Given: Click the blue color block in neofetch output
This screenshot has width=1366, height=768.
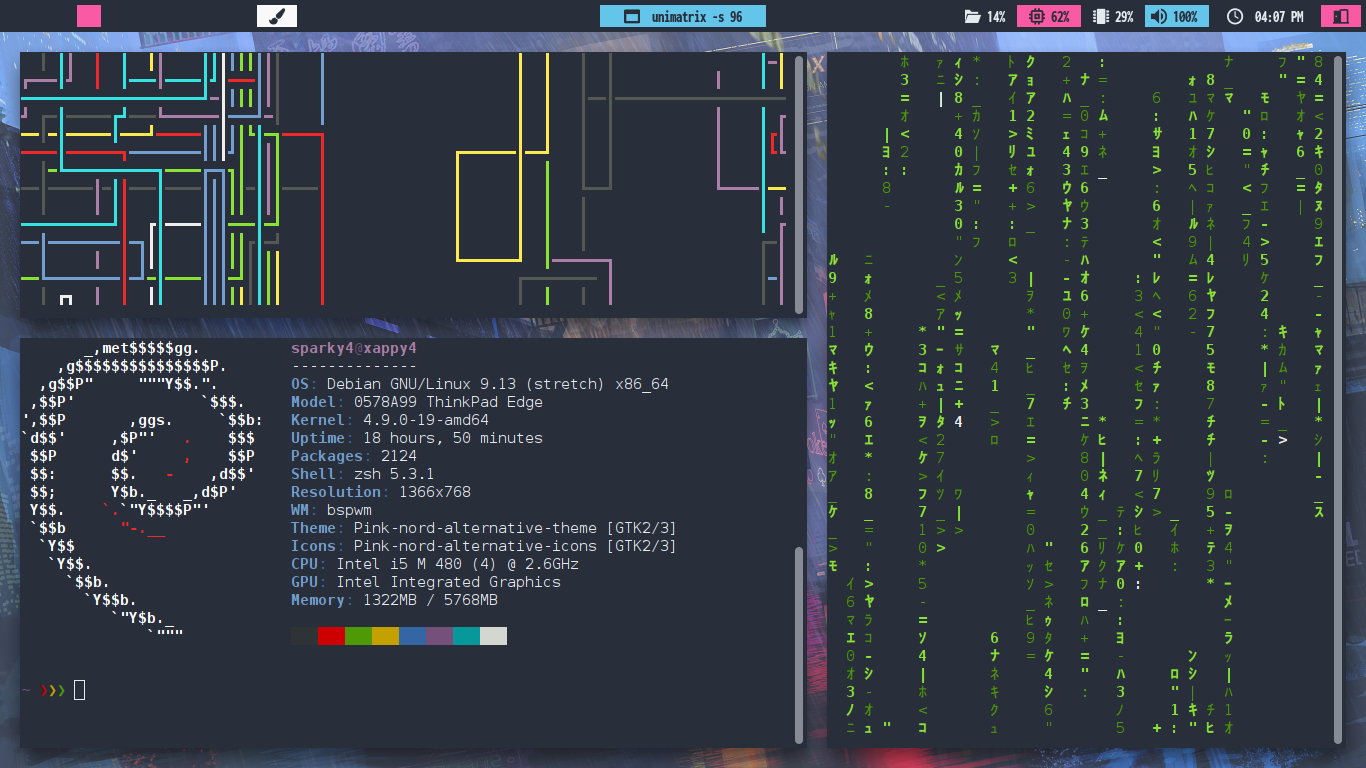Looking at the screenshot, I should pyautogui.click(x=412, y=636).
